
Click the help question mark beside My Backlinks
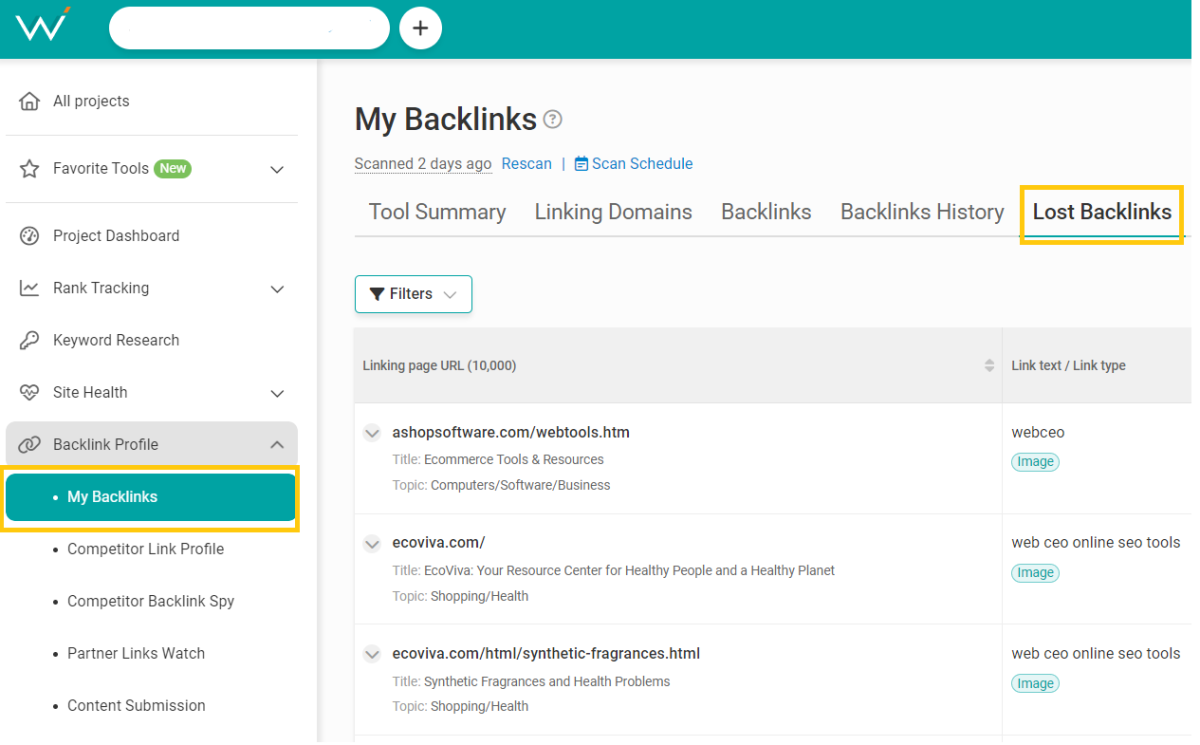pos(552,120)
